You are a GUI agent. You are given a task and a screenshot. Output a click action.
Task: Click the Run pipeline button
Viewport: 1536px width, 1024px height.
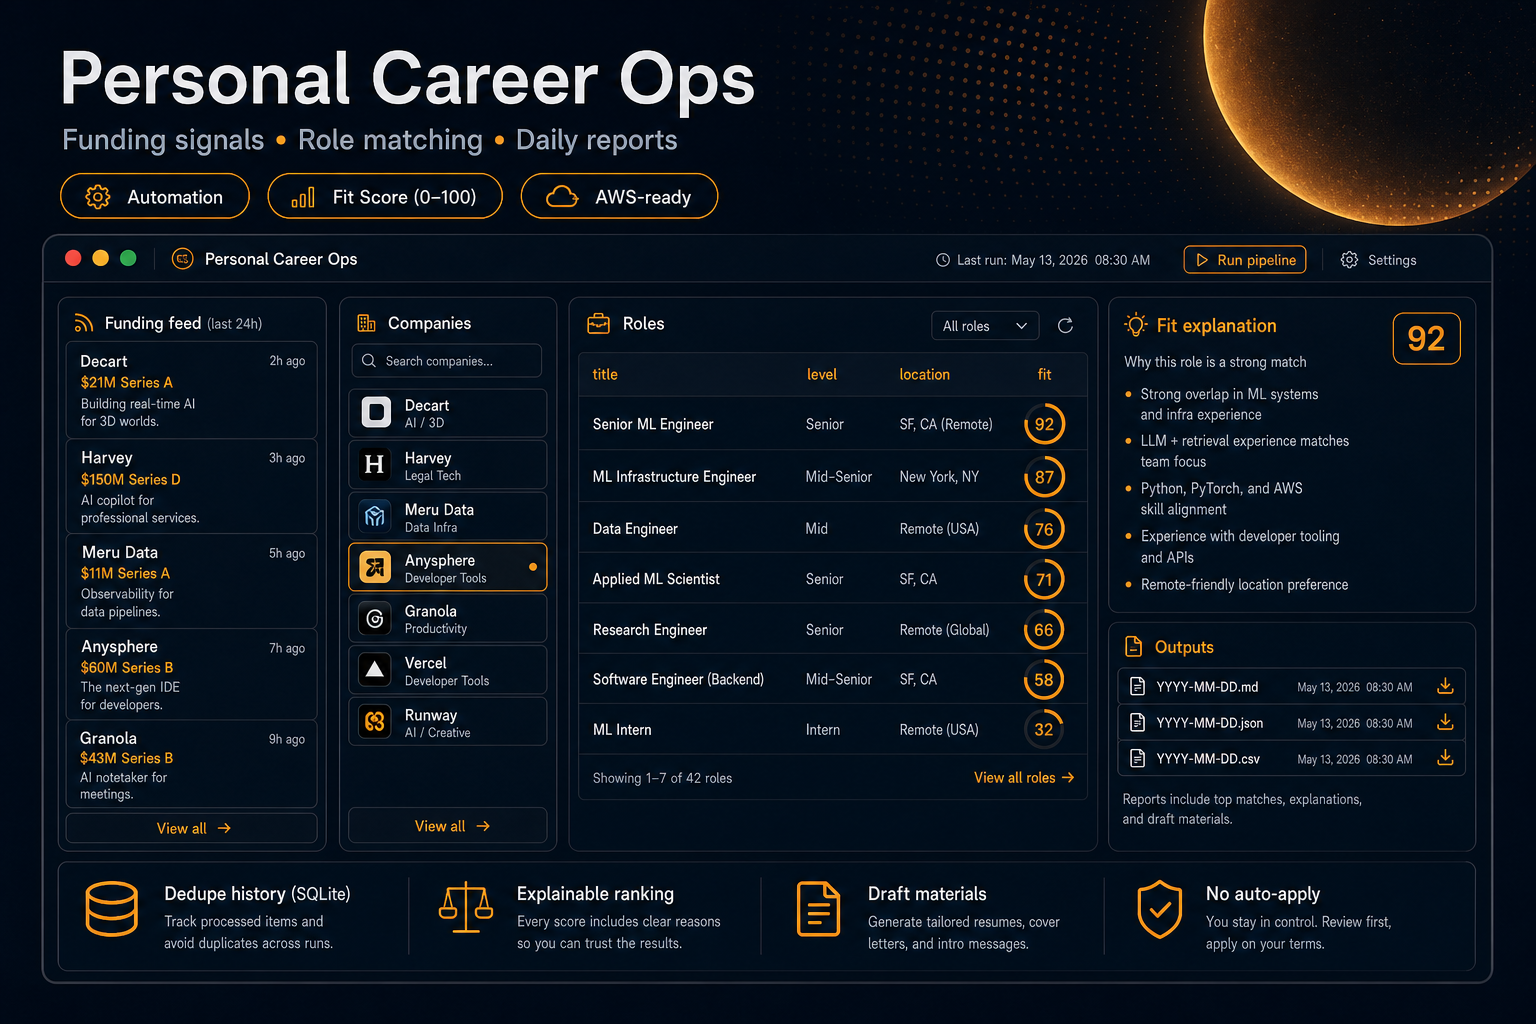pos(1245,259)
